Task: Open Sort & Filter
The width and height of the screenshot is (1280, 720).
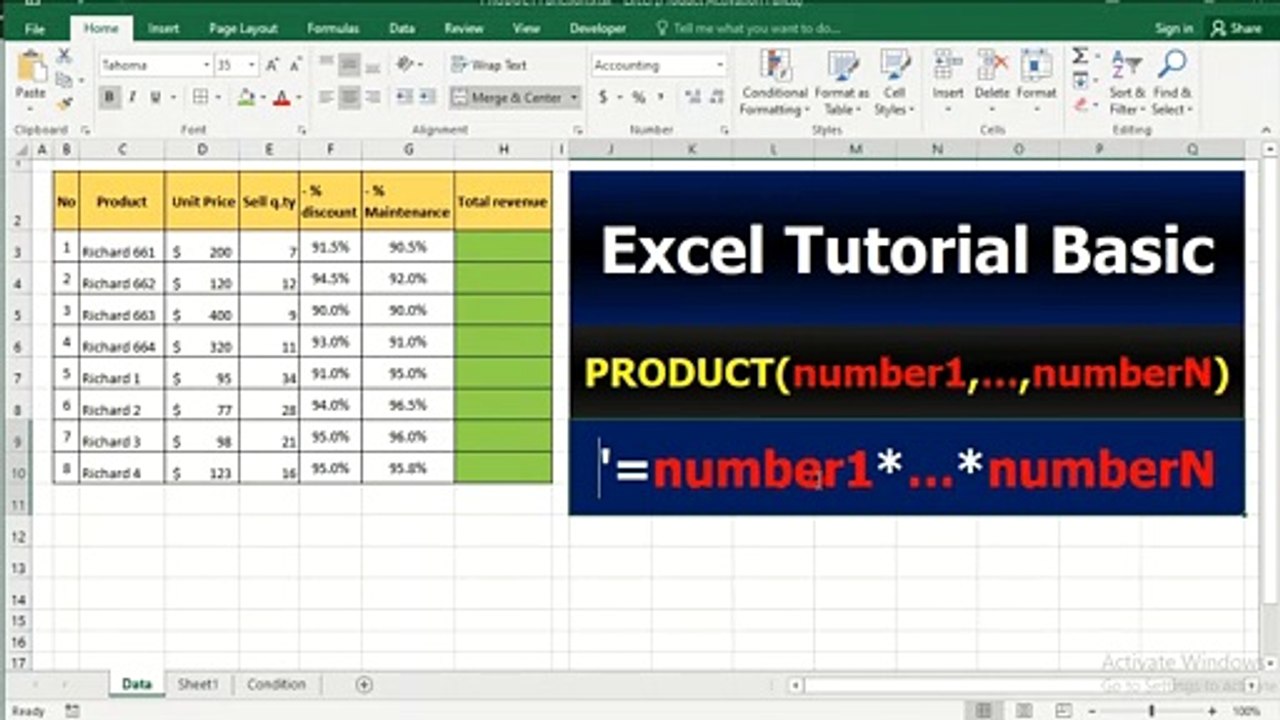Action: pos(1127,82)
